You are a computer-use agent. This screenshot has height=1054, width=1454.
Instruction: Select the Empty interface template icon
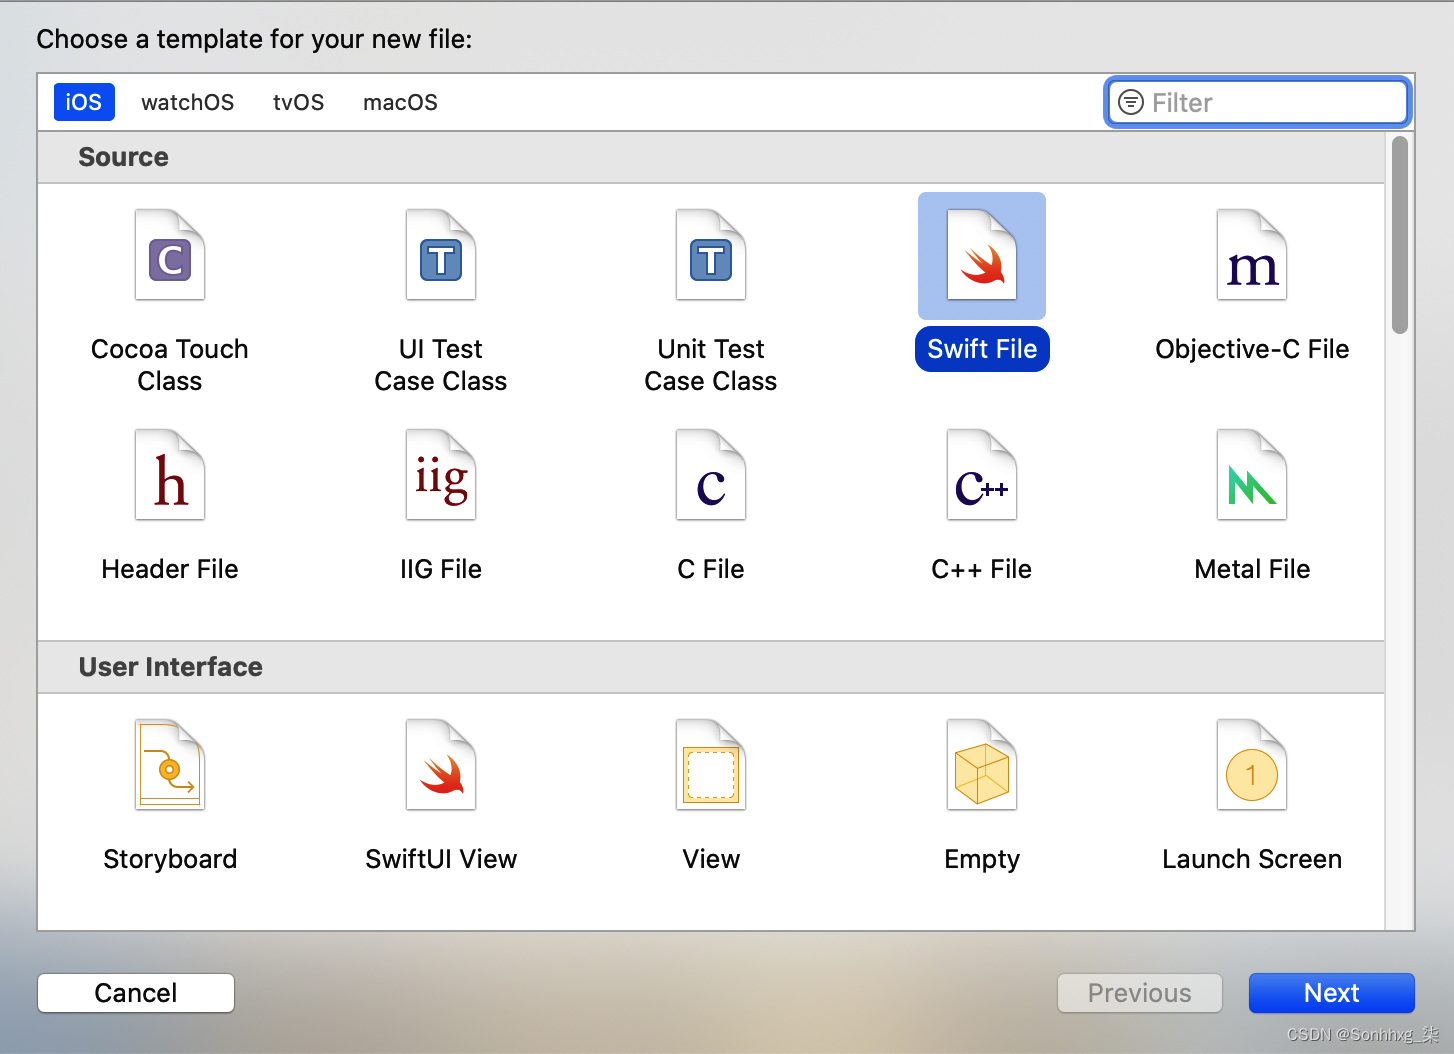pyautogui.click(x=982, y=765)
